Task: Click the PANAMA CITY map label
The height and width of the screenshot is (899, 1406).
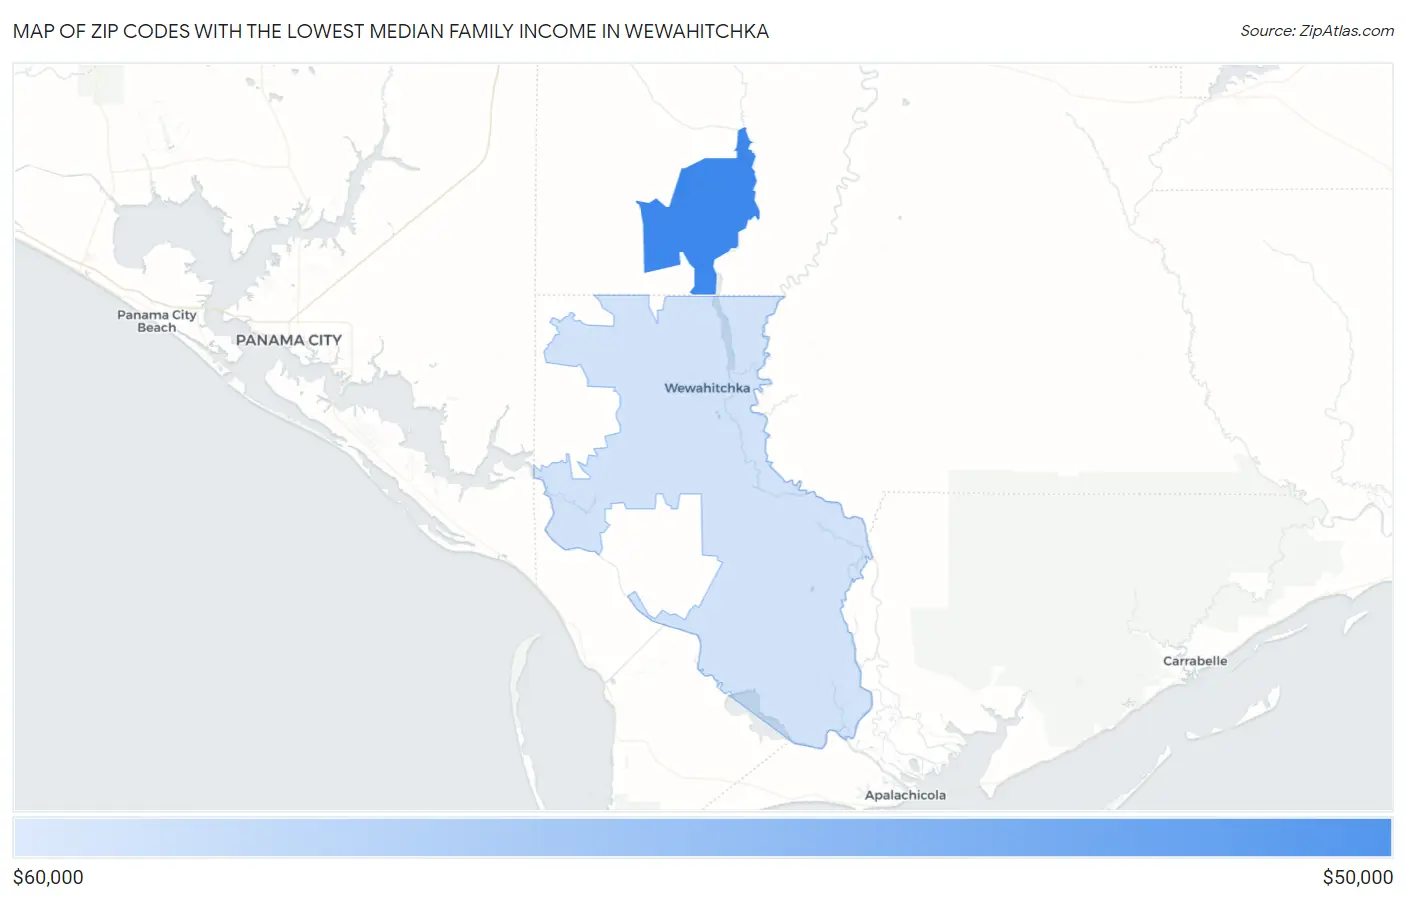Action: click(x=289, y=340)
